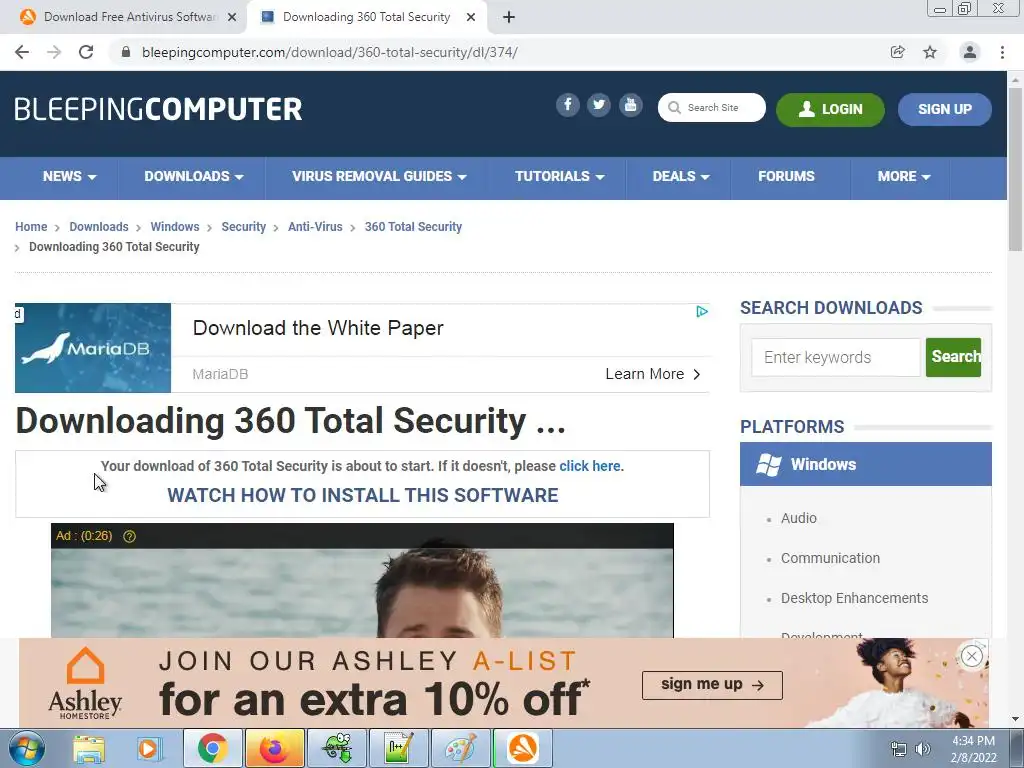
Task: Focus the Enter keywords search field
Action: tap(835, 357)
